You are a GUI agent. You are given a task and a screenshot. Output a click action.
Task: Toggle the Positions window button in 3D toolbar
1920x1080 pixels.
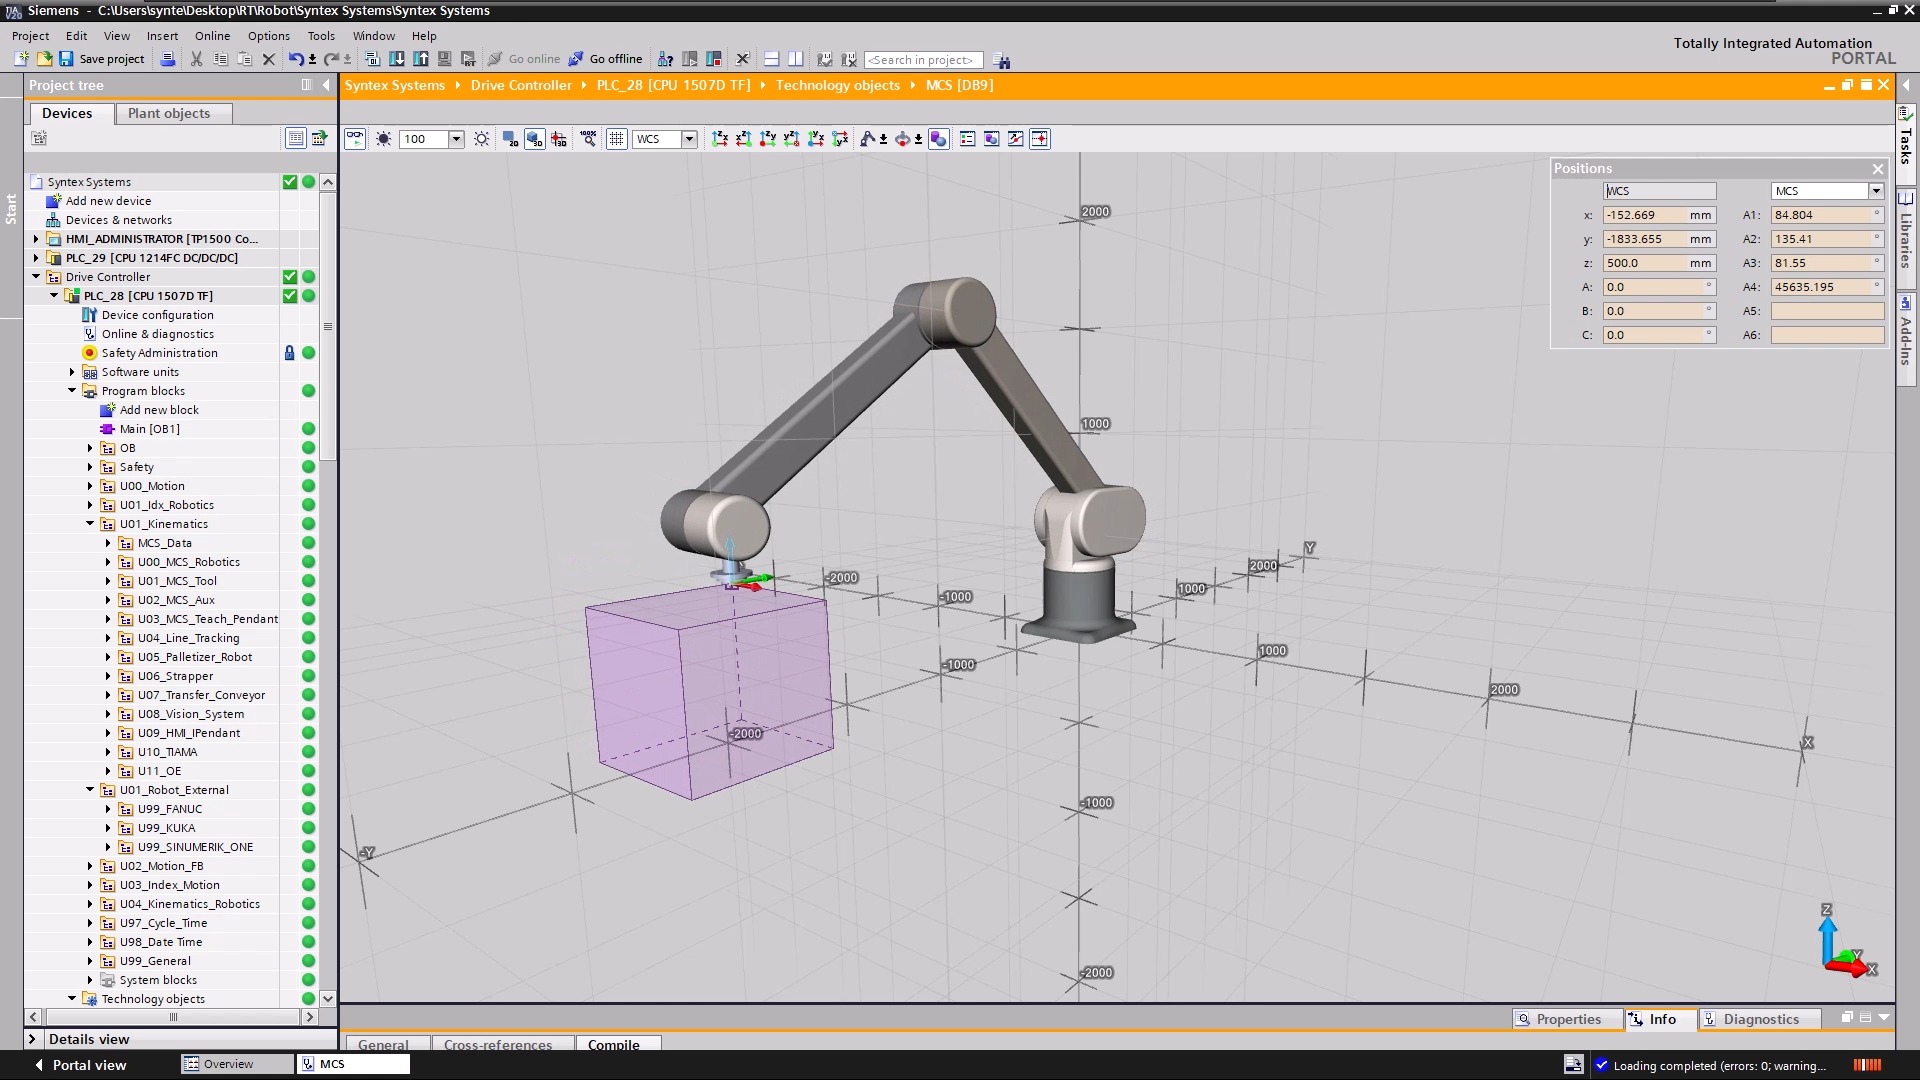point(1039,139)
